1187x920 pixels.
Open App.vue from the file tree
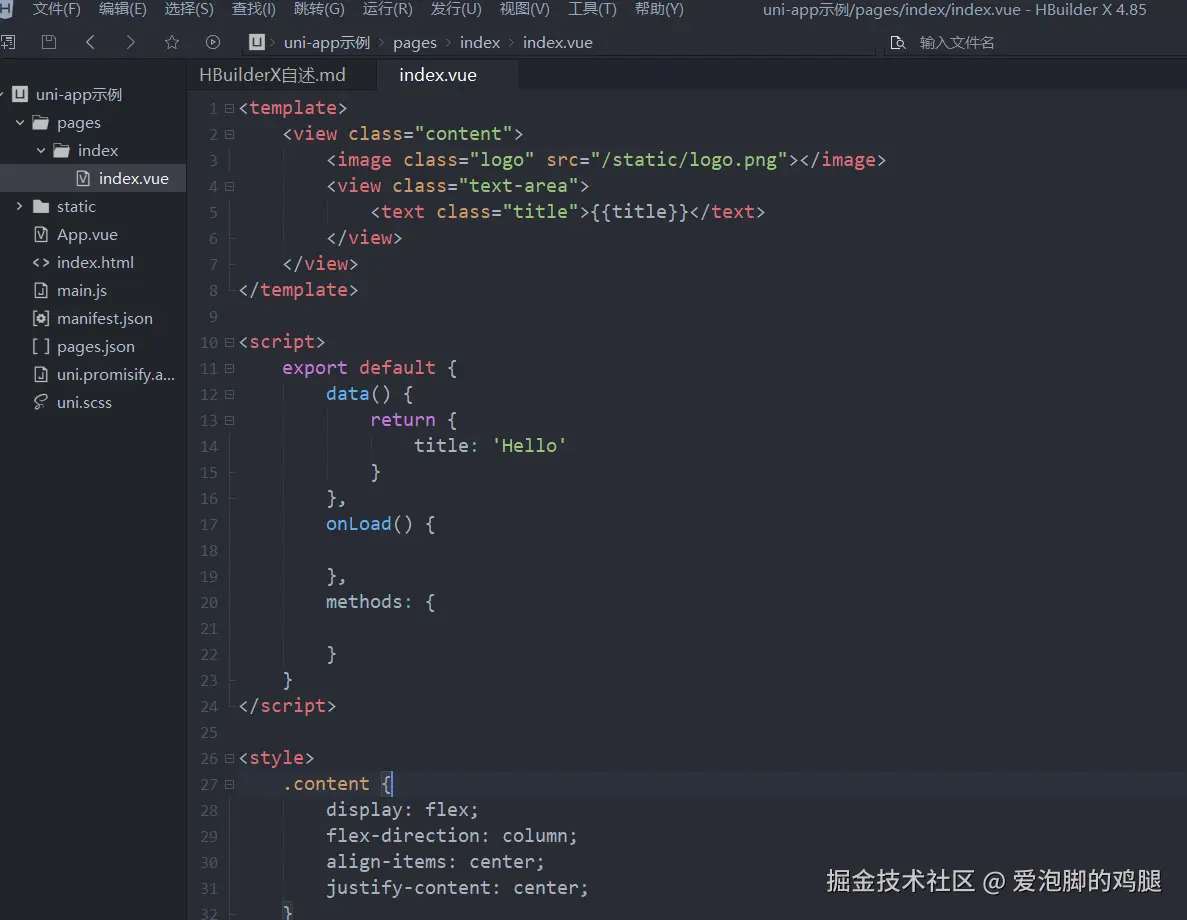87,235
